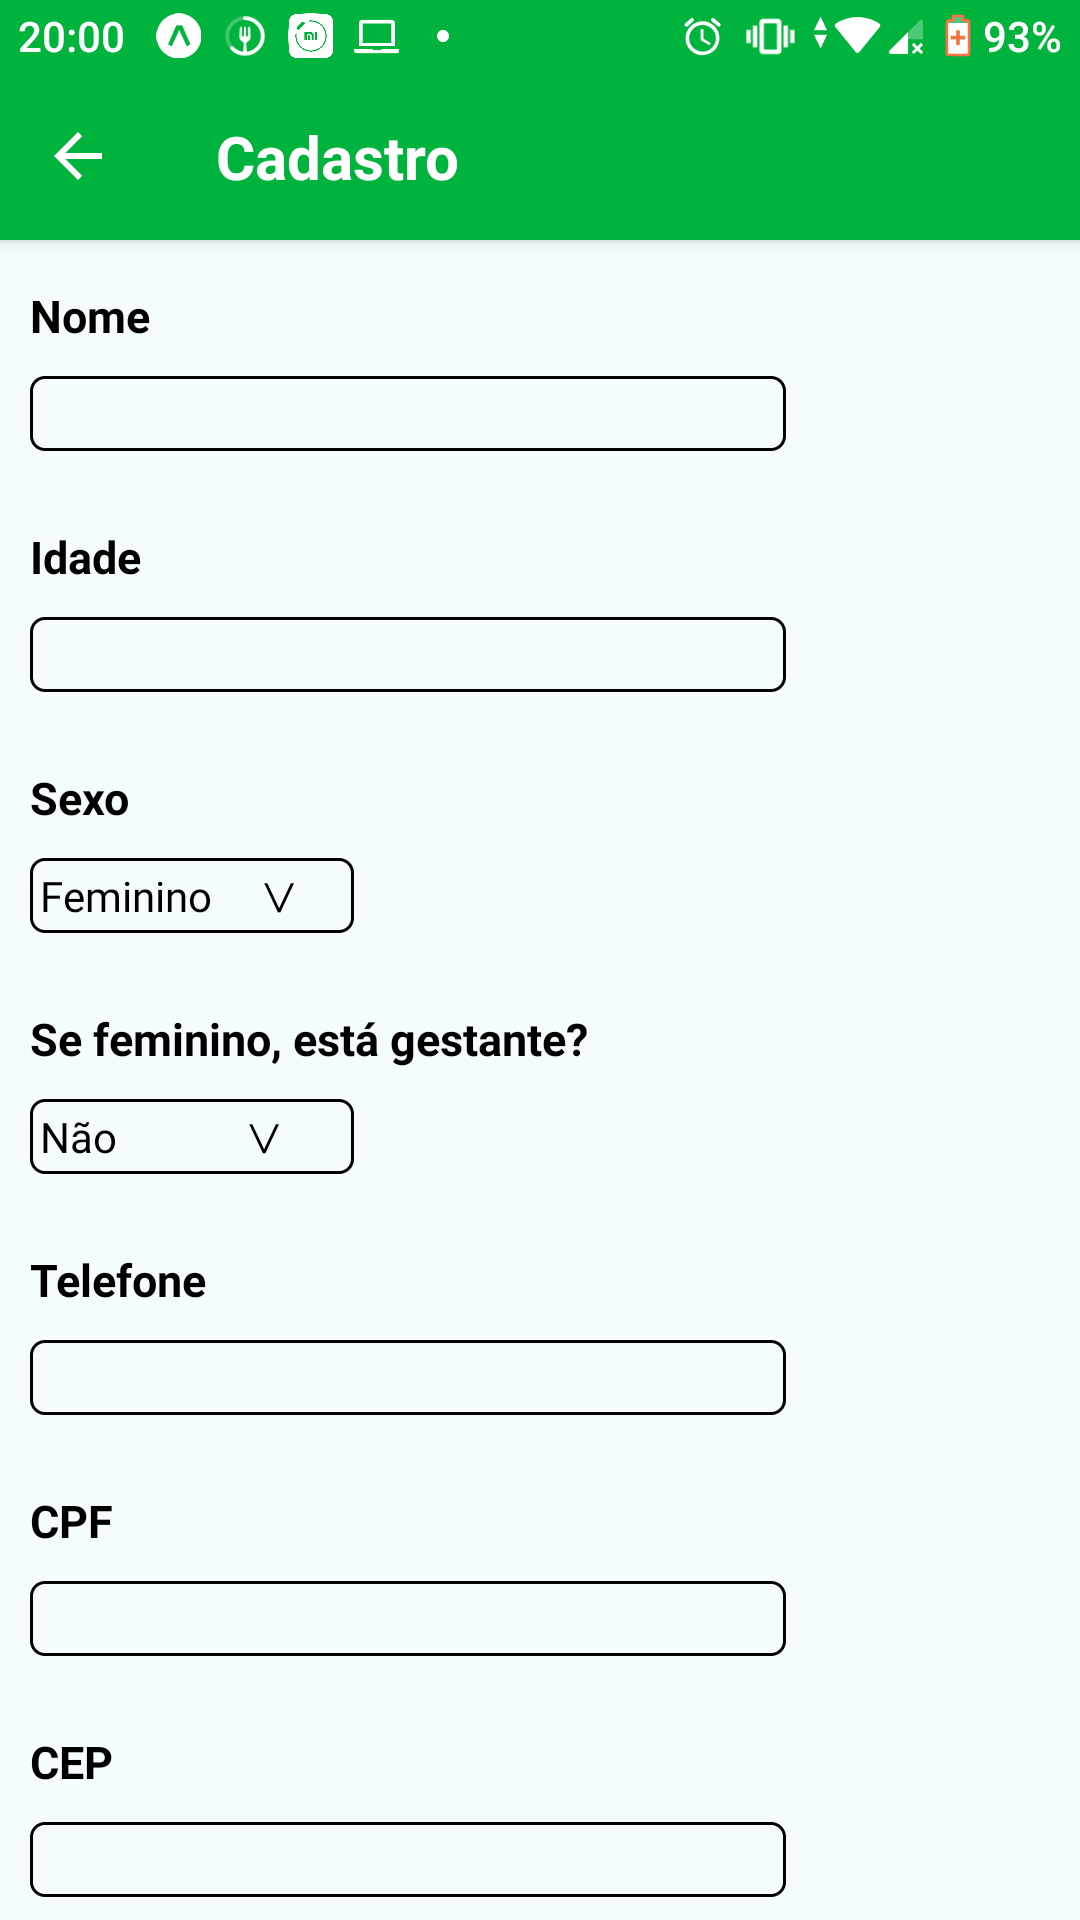Tap the vibrate mode status icon

pos(769,38)
